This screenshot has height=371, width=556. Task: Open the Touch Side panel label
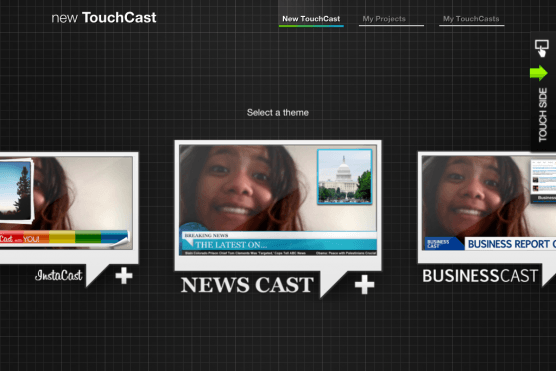coord(543,115)
